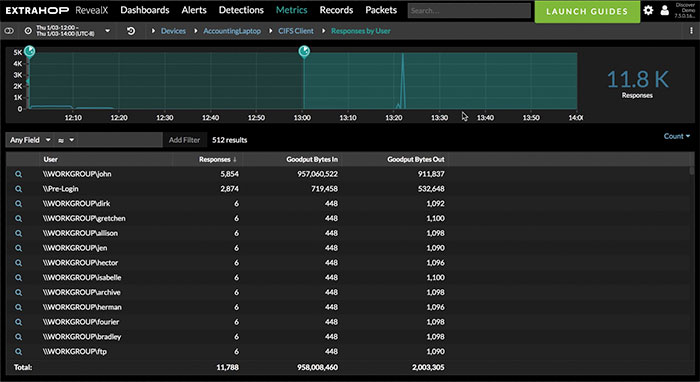Sort by Goodput Bytes Out column

416,159
